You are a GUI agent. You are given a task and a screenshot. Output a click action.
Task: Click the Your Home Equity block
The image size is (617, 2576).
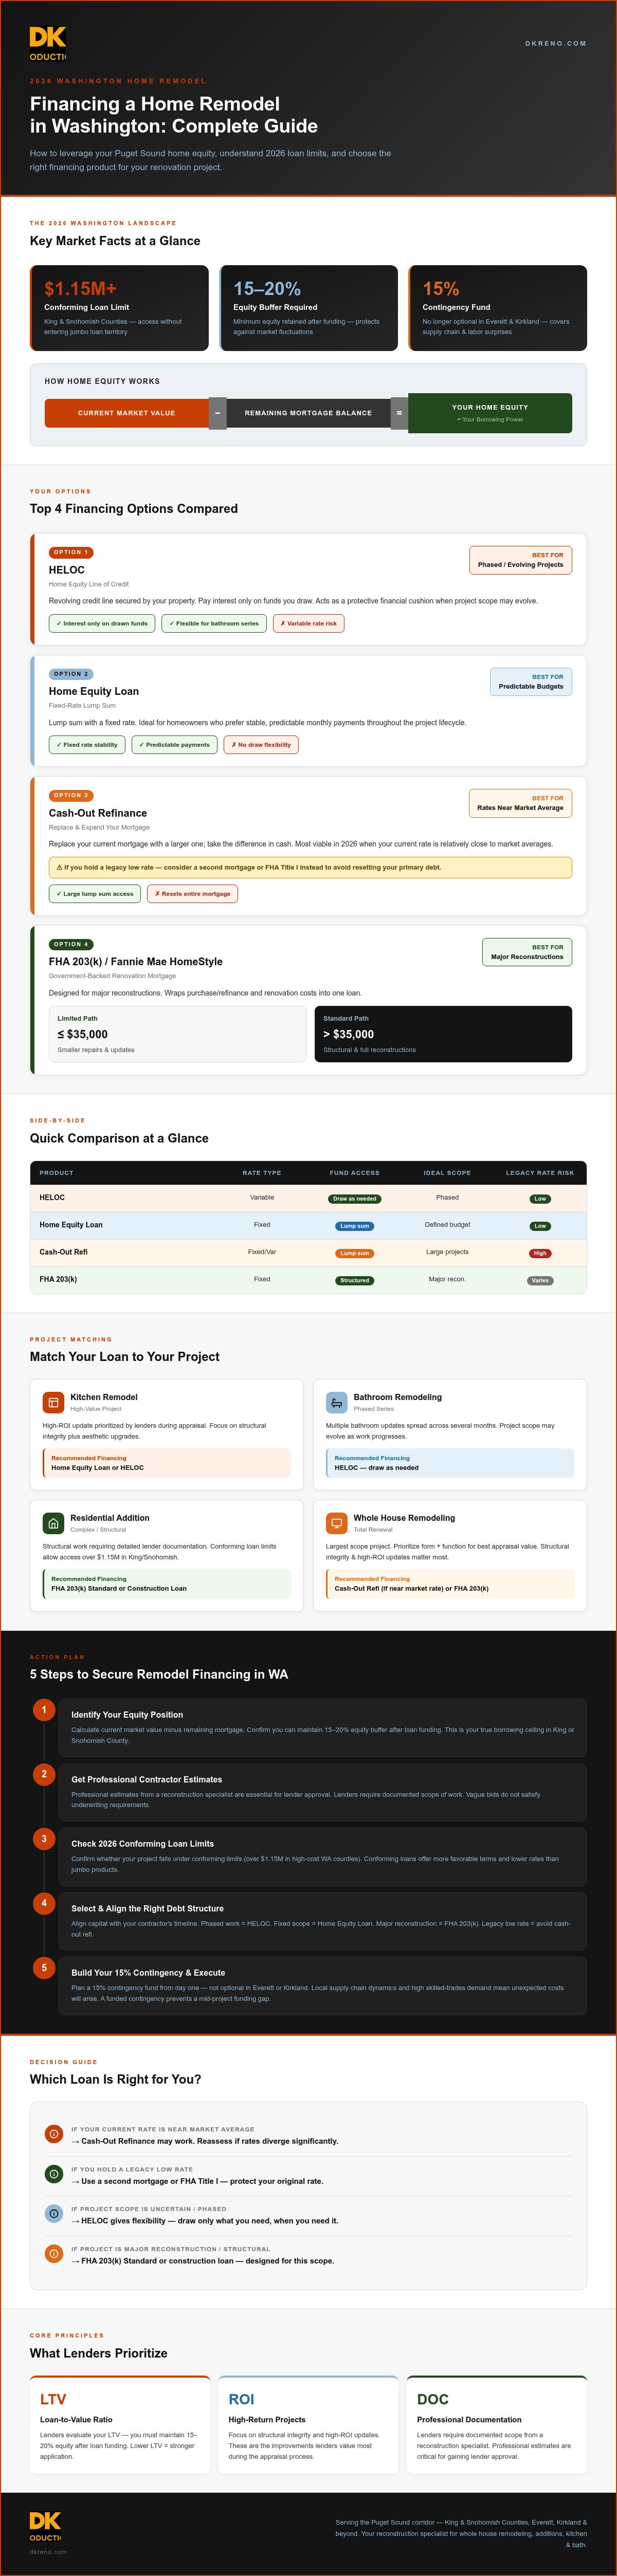click(490, 413)
